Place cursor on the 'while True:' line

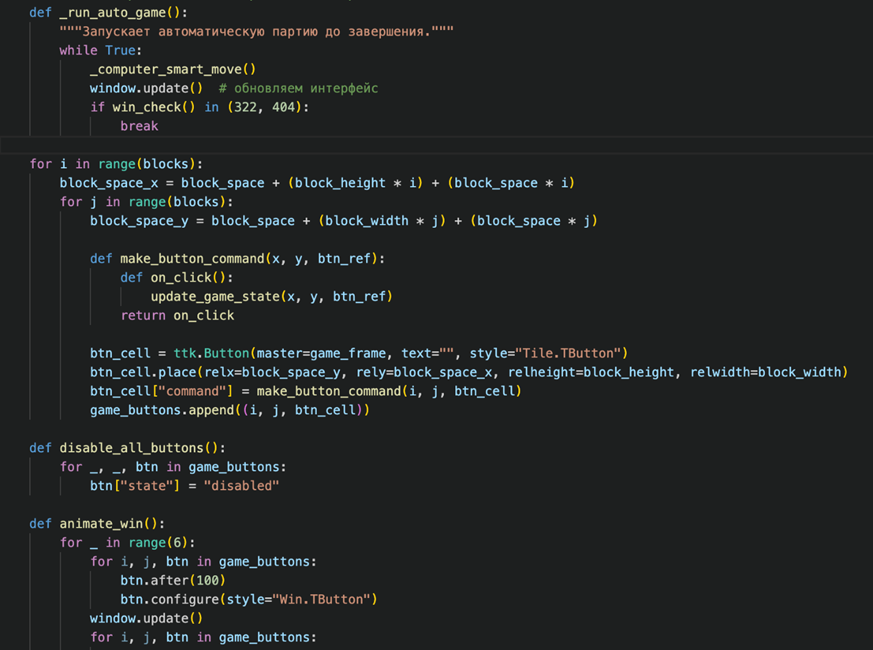101,50
